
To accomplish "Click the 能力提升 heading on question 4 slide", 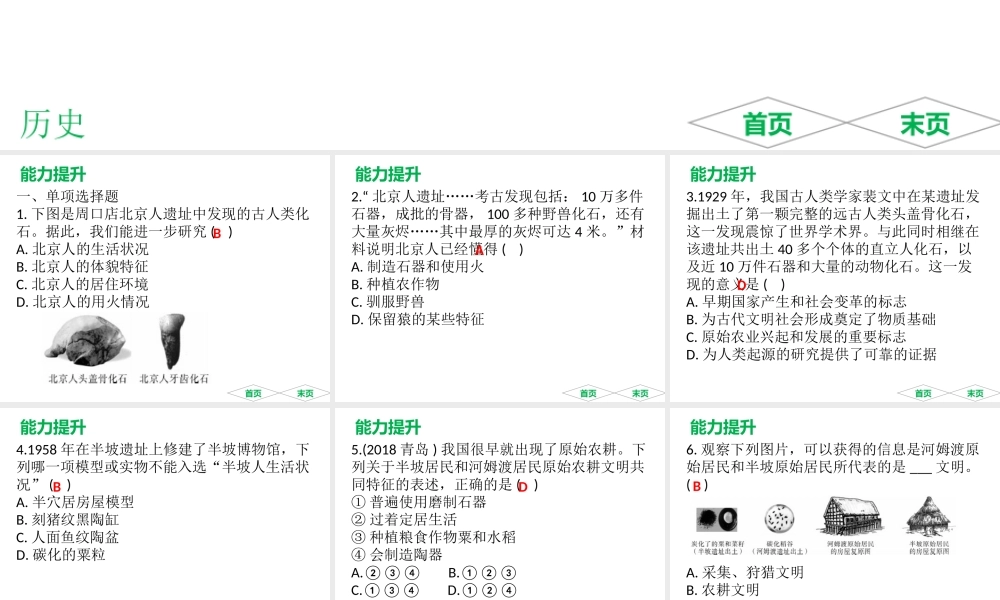I will [52, 427].
